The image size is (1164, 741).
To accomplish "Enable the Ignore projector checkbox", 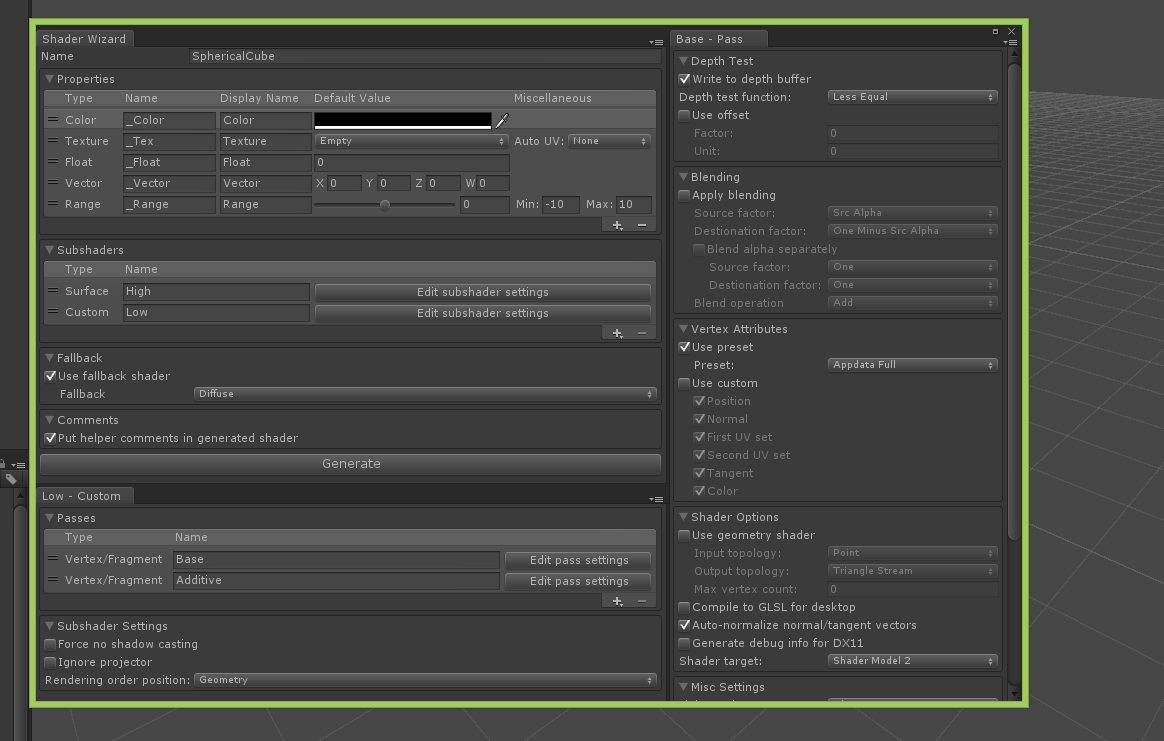I will (50, 662).
